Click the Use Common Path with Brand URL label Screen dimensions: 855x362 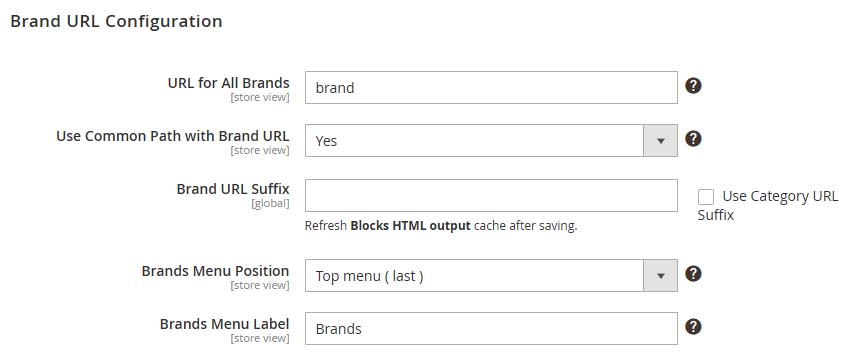[x=173, y=136]
